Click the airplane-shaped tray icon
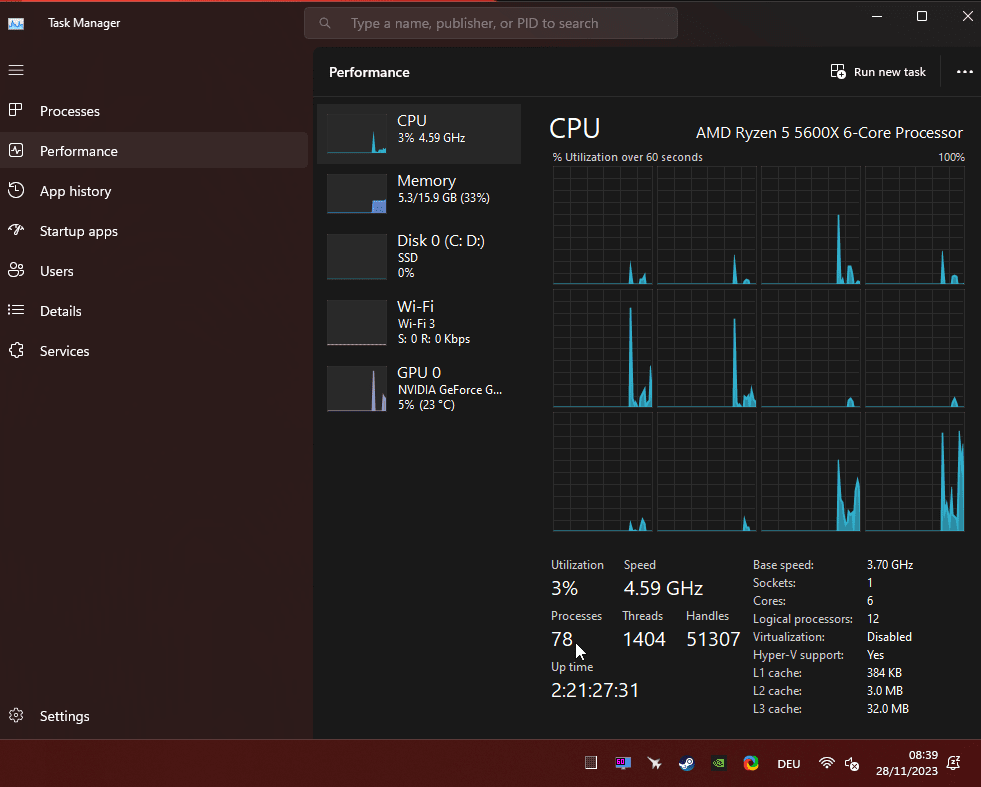Screen dimensions: 981x787 pos(654,763)
